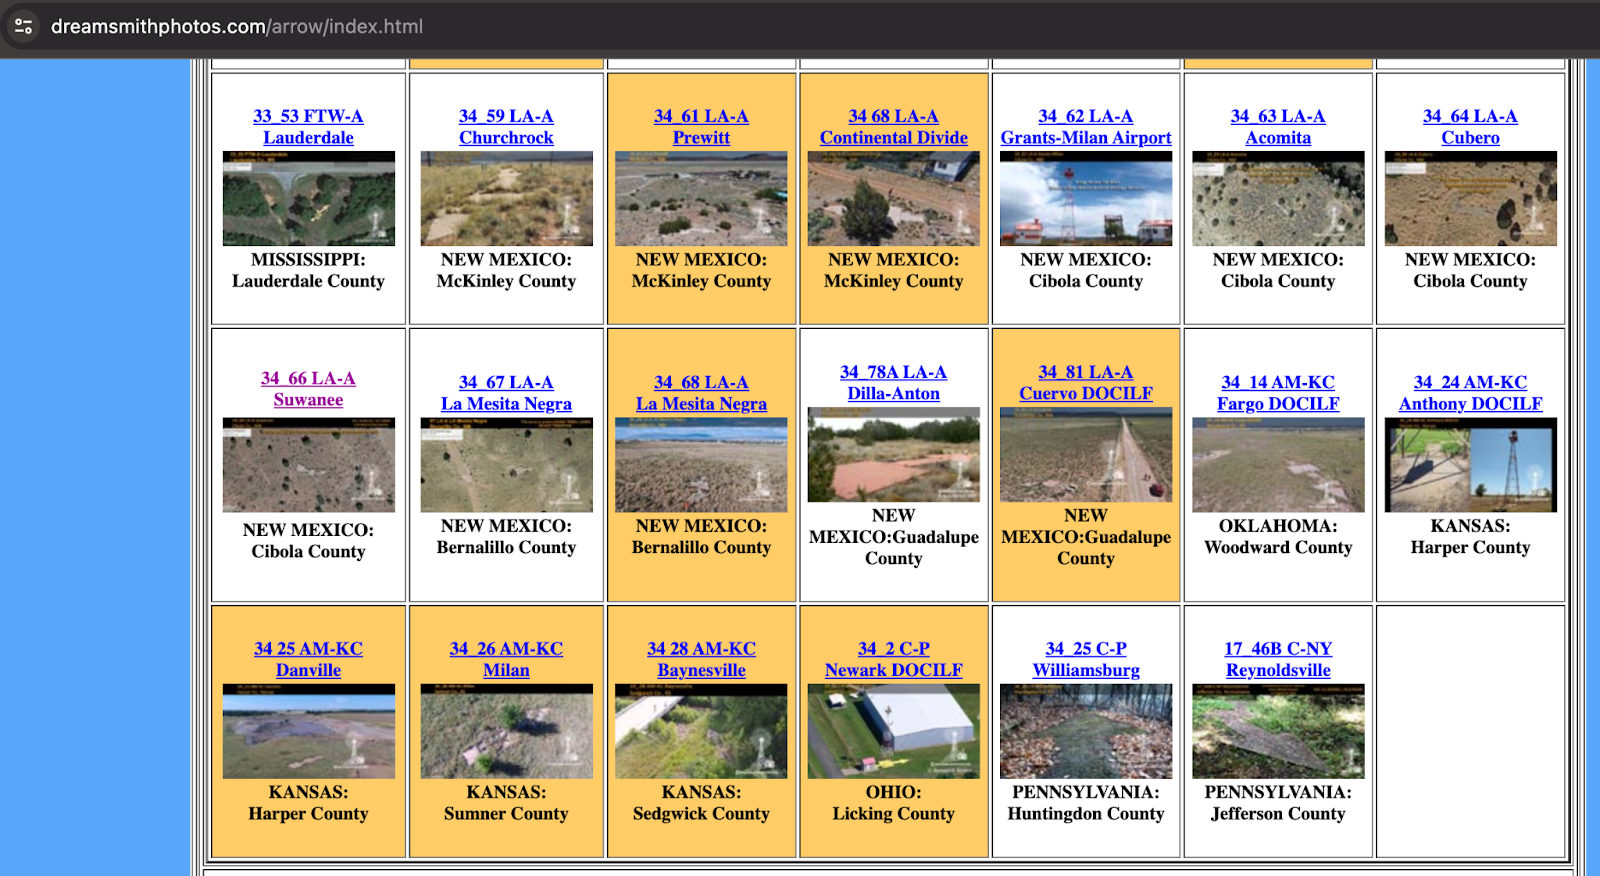This screenshot has height=876, width=1600.
Task: Open the 34_68 LA-A La Mesita Negra link
Action: (x=701, y=393)
